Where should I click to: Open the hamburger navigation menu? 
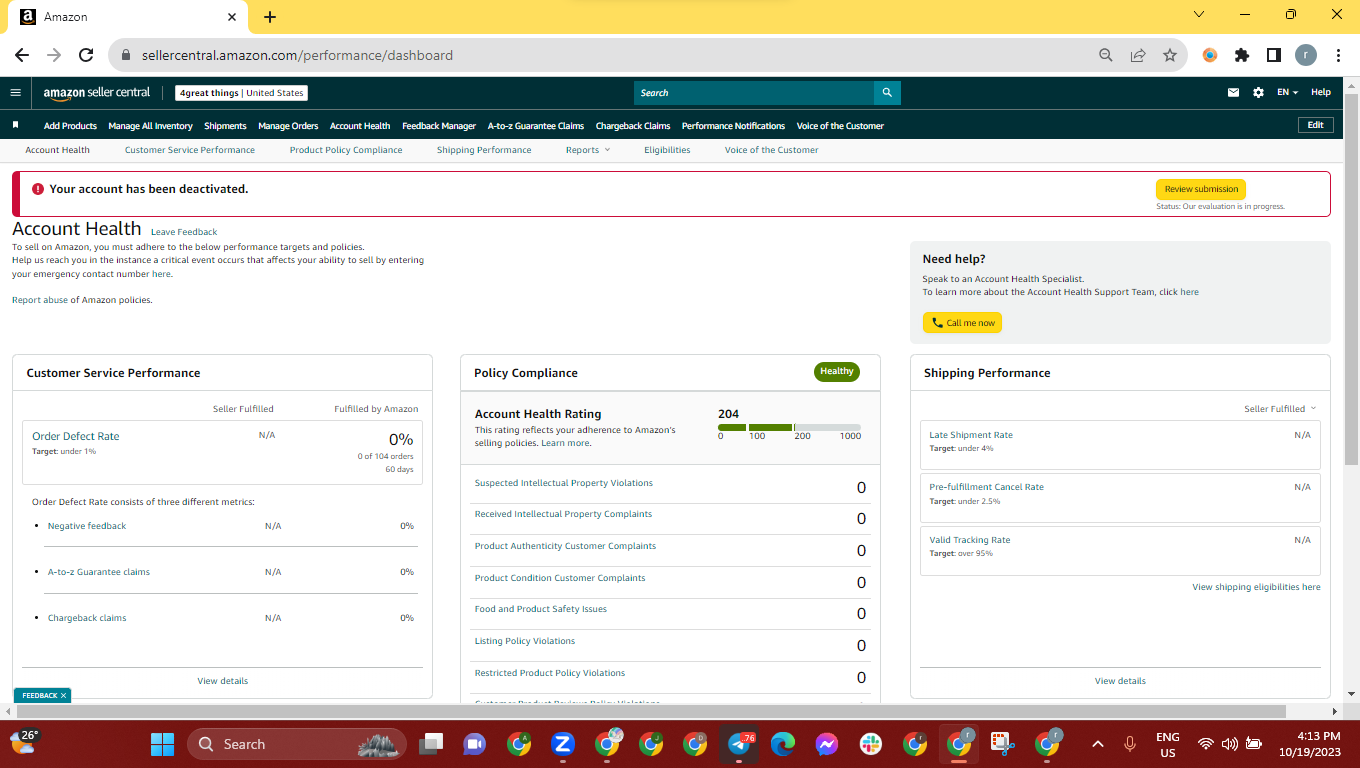[15, 93]
